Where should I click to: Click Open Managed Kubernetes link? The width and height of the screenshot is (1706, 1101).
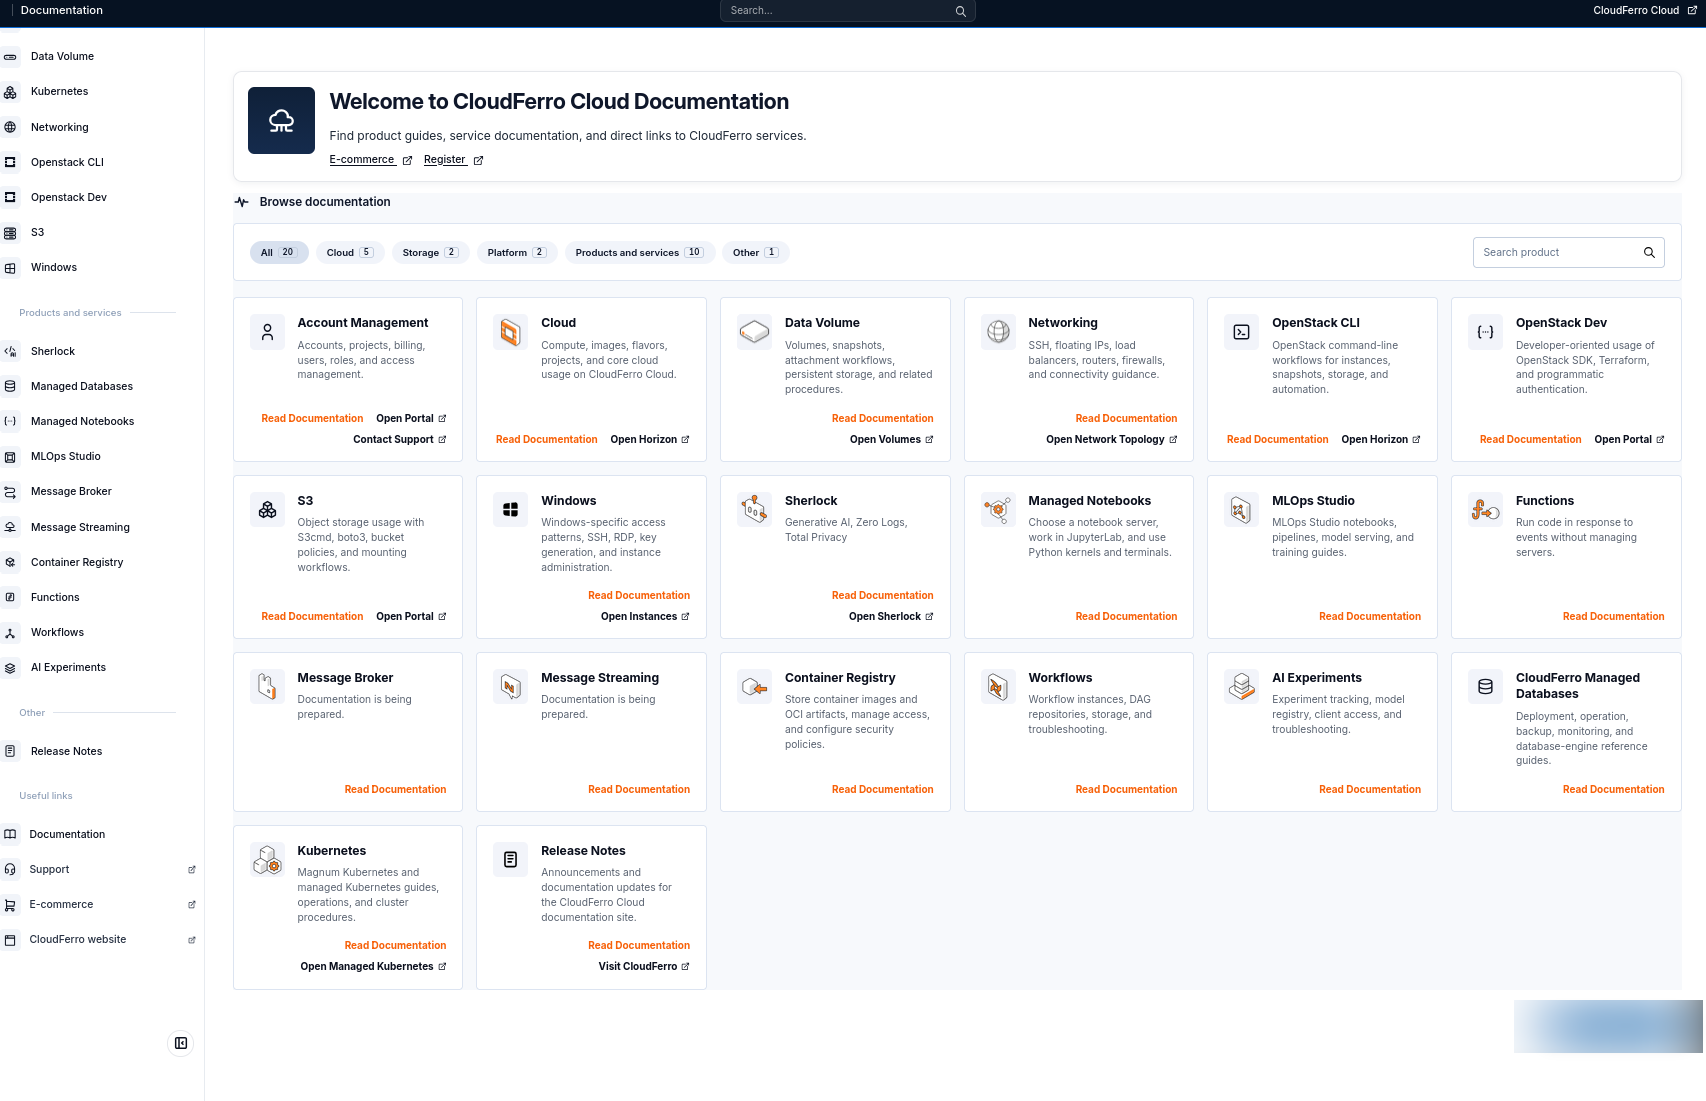click(373, 967)
